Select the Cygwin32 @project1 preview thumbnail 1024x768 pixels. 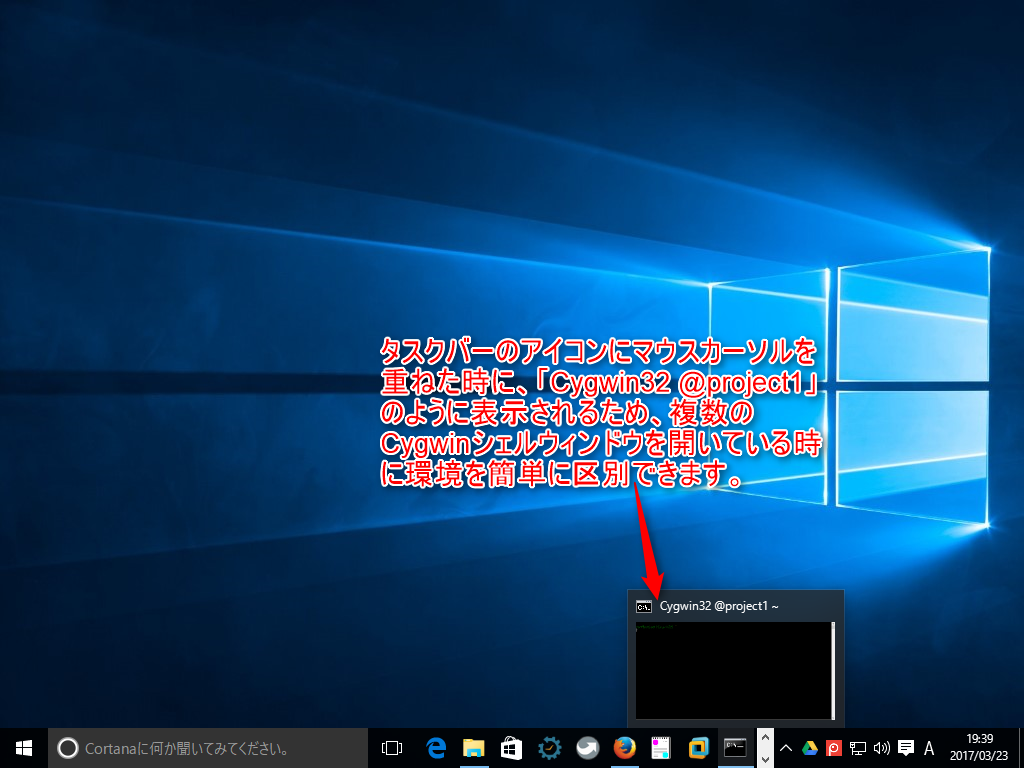(735, 669)
